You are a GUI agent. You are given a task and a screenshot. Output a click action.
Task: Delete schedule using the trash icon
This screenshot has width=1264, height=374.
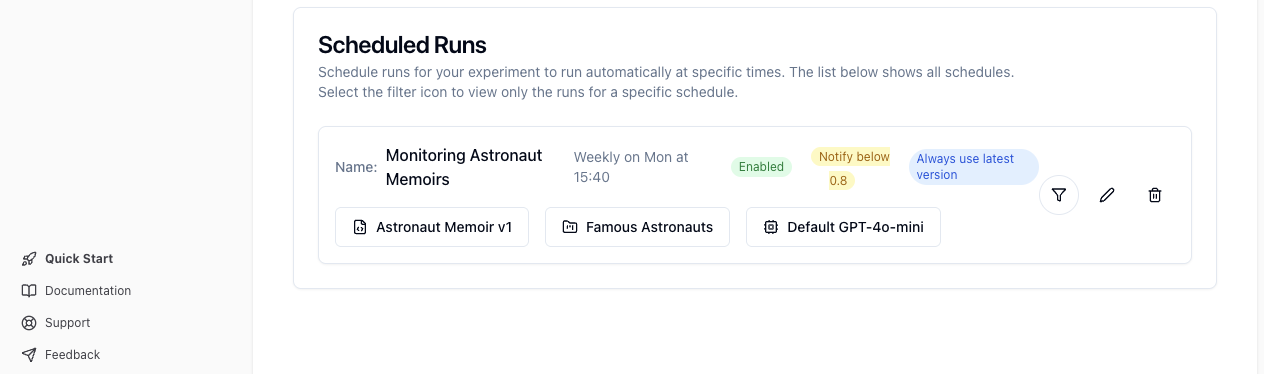(1155, 195)
